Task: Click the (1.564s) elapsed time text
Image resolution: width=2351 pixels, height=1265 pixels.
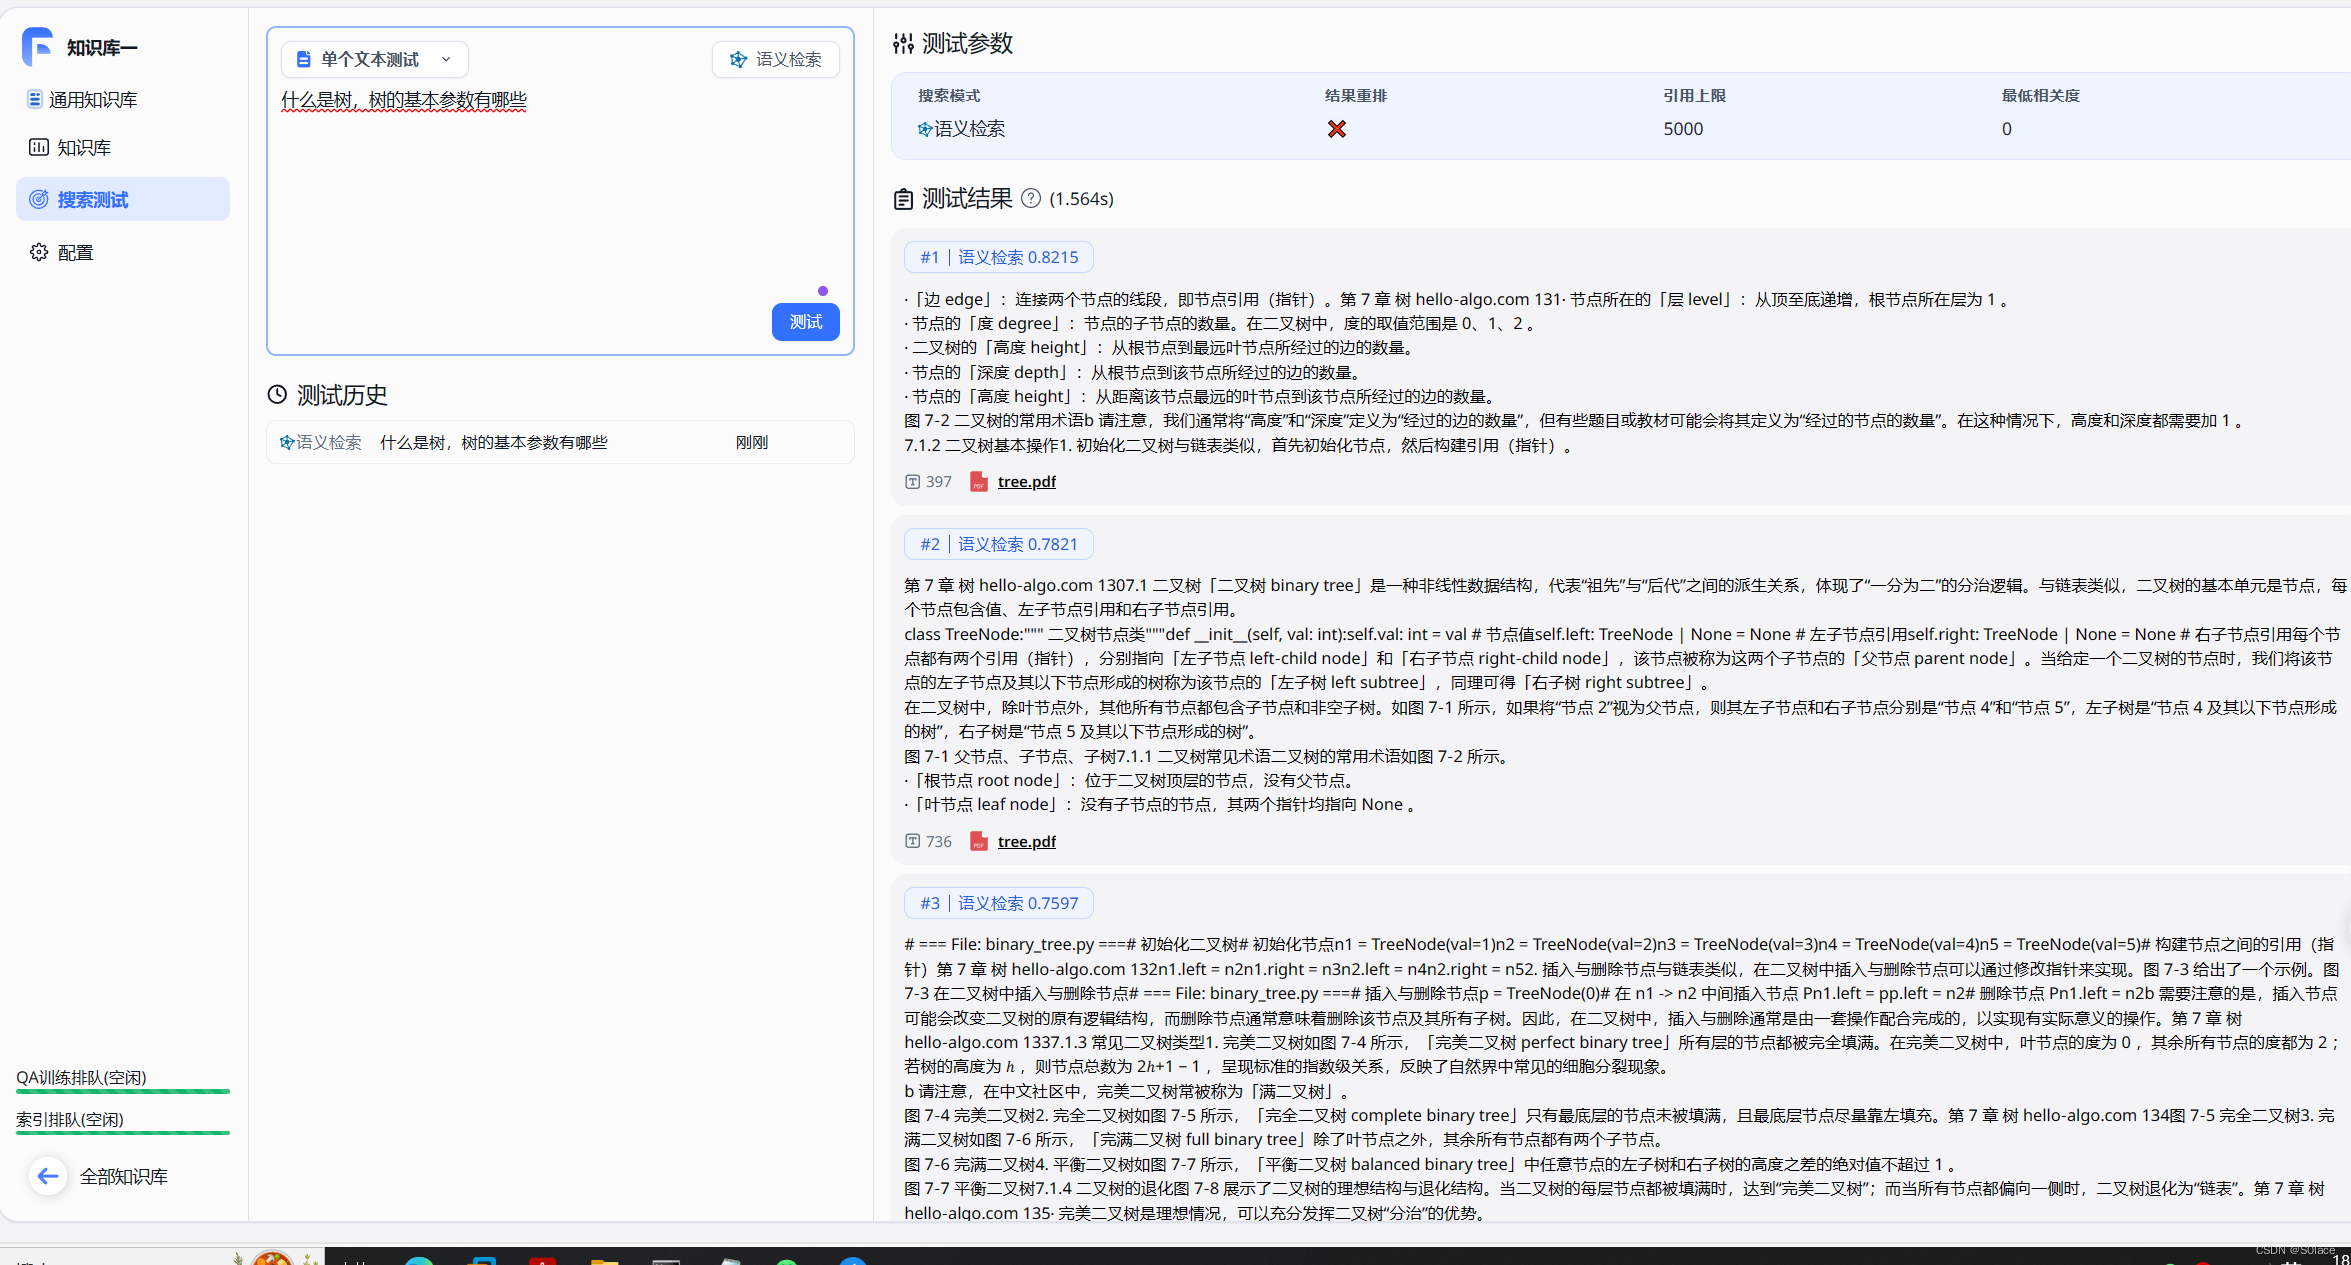Action: coord(1081,198)
